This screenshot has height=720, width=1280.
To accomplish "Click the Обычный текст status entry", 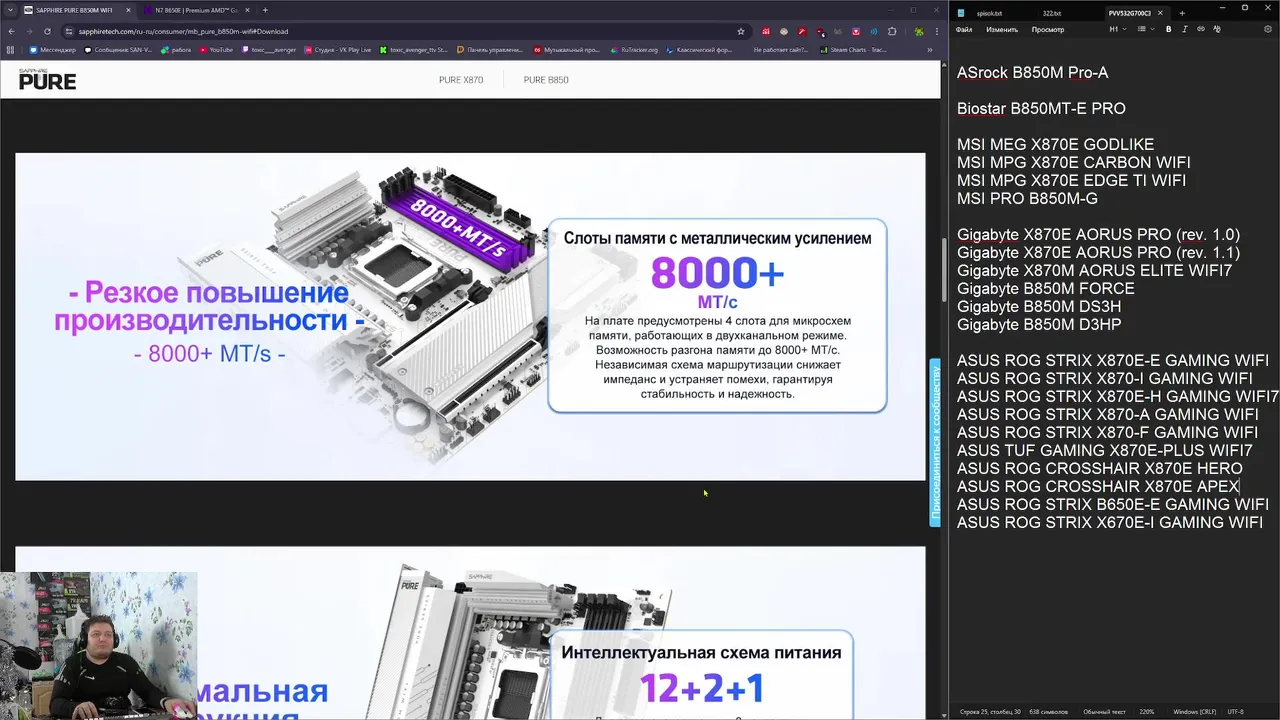I will 1104,712.
